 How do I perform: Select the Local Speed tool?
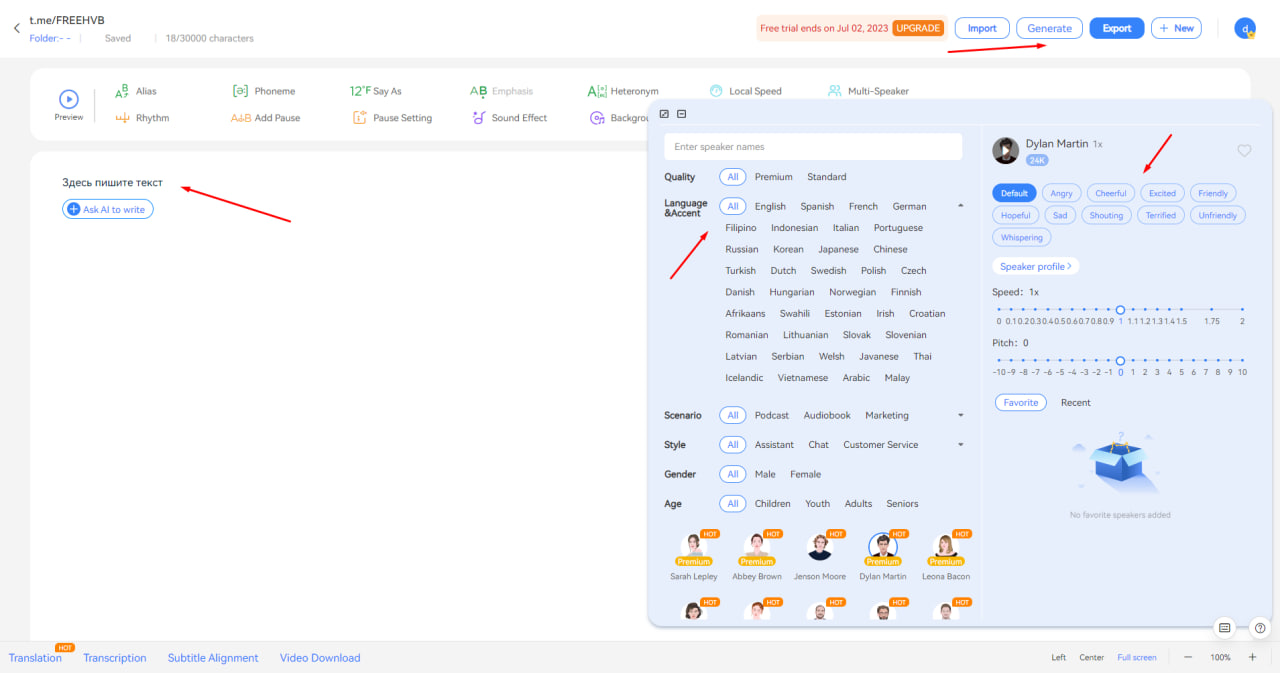pos(745,91)
